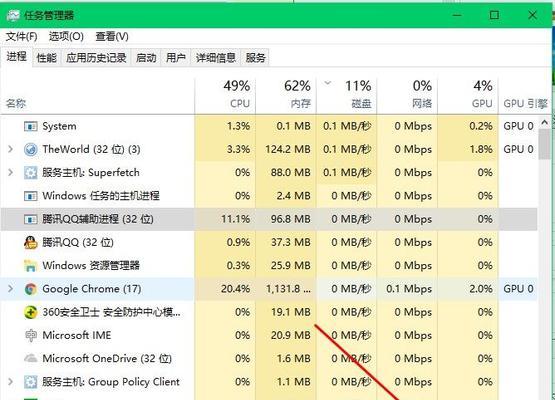555x400 pixels.
Task: Click 腾讯QQ's 37.3 MB memory value
Action: [291, 242]
